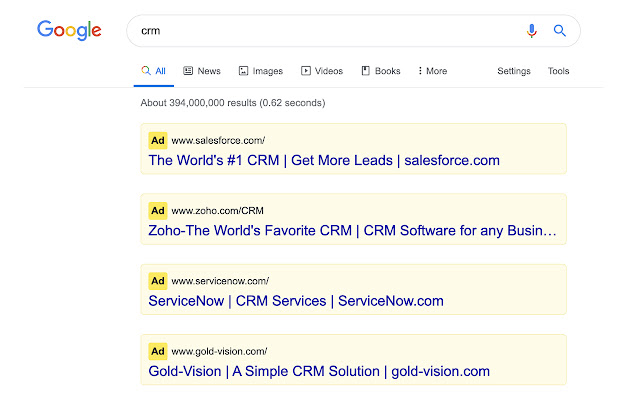The height and width of the screenshot is (400, 640).
Task: Switch to the Videos tab
Action: [322, 71]
